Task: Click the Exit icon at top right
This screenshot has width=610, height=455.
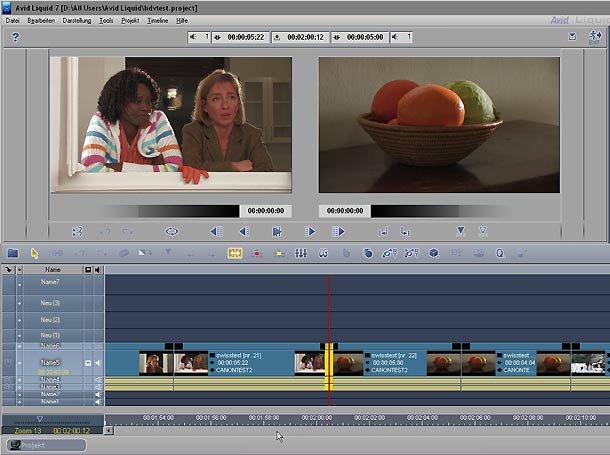Action: click(597, 37)
